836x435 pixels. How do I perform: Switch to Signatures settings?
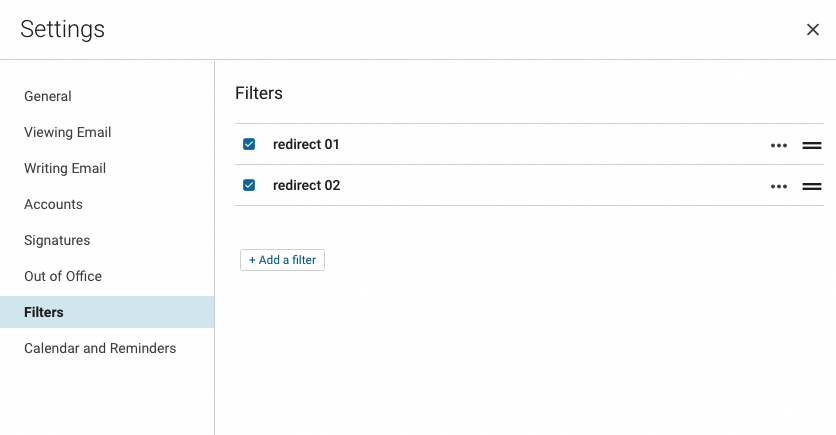tap(57, 240)
